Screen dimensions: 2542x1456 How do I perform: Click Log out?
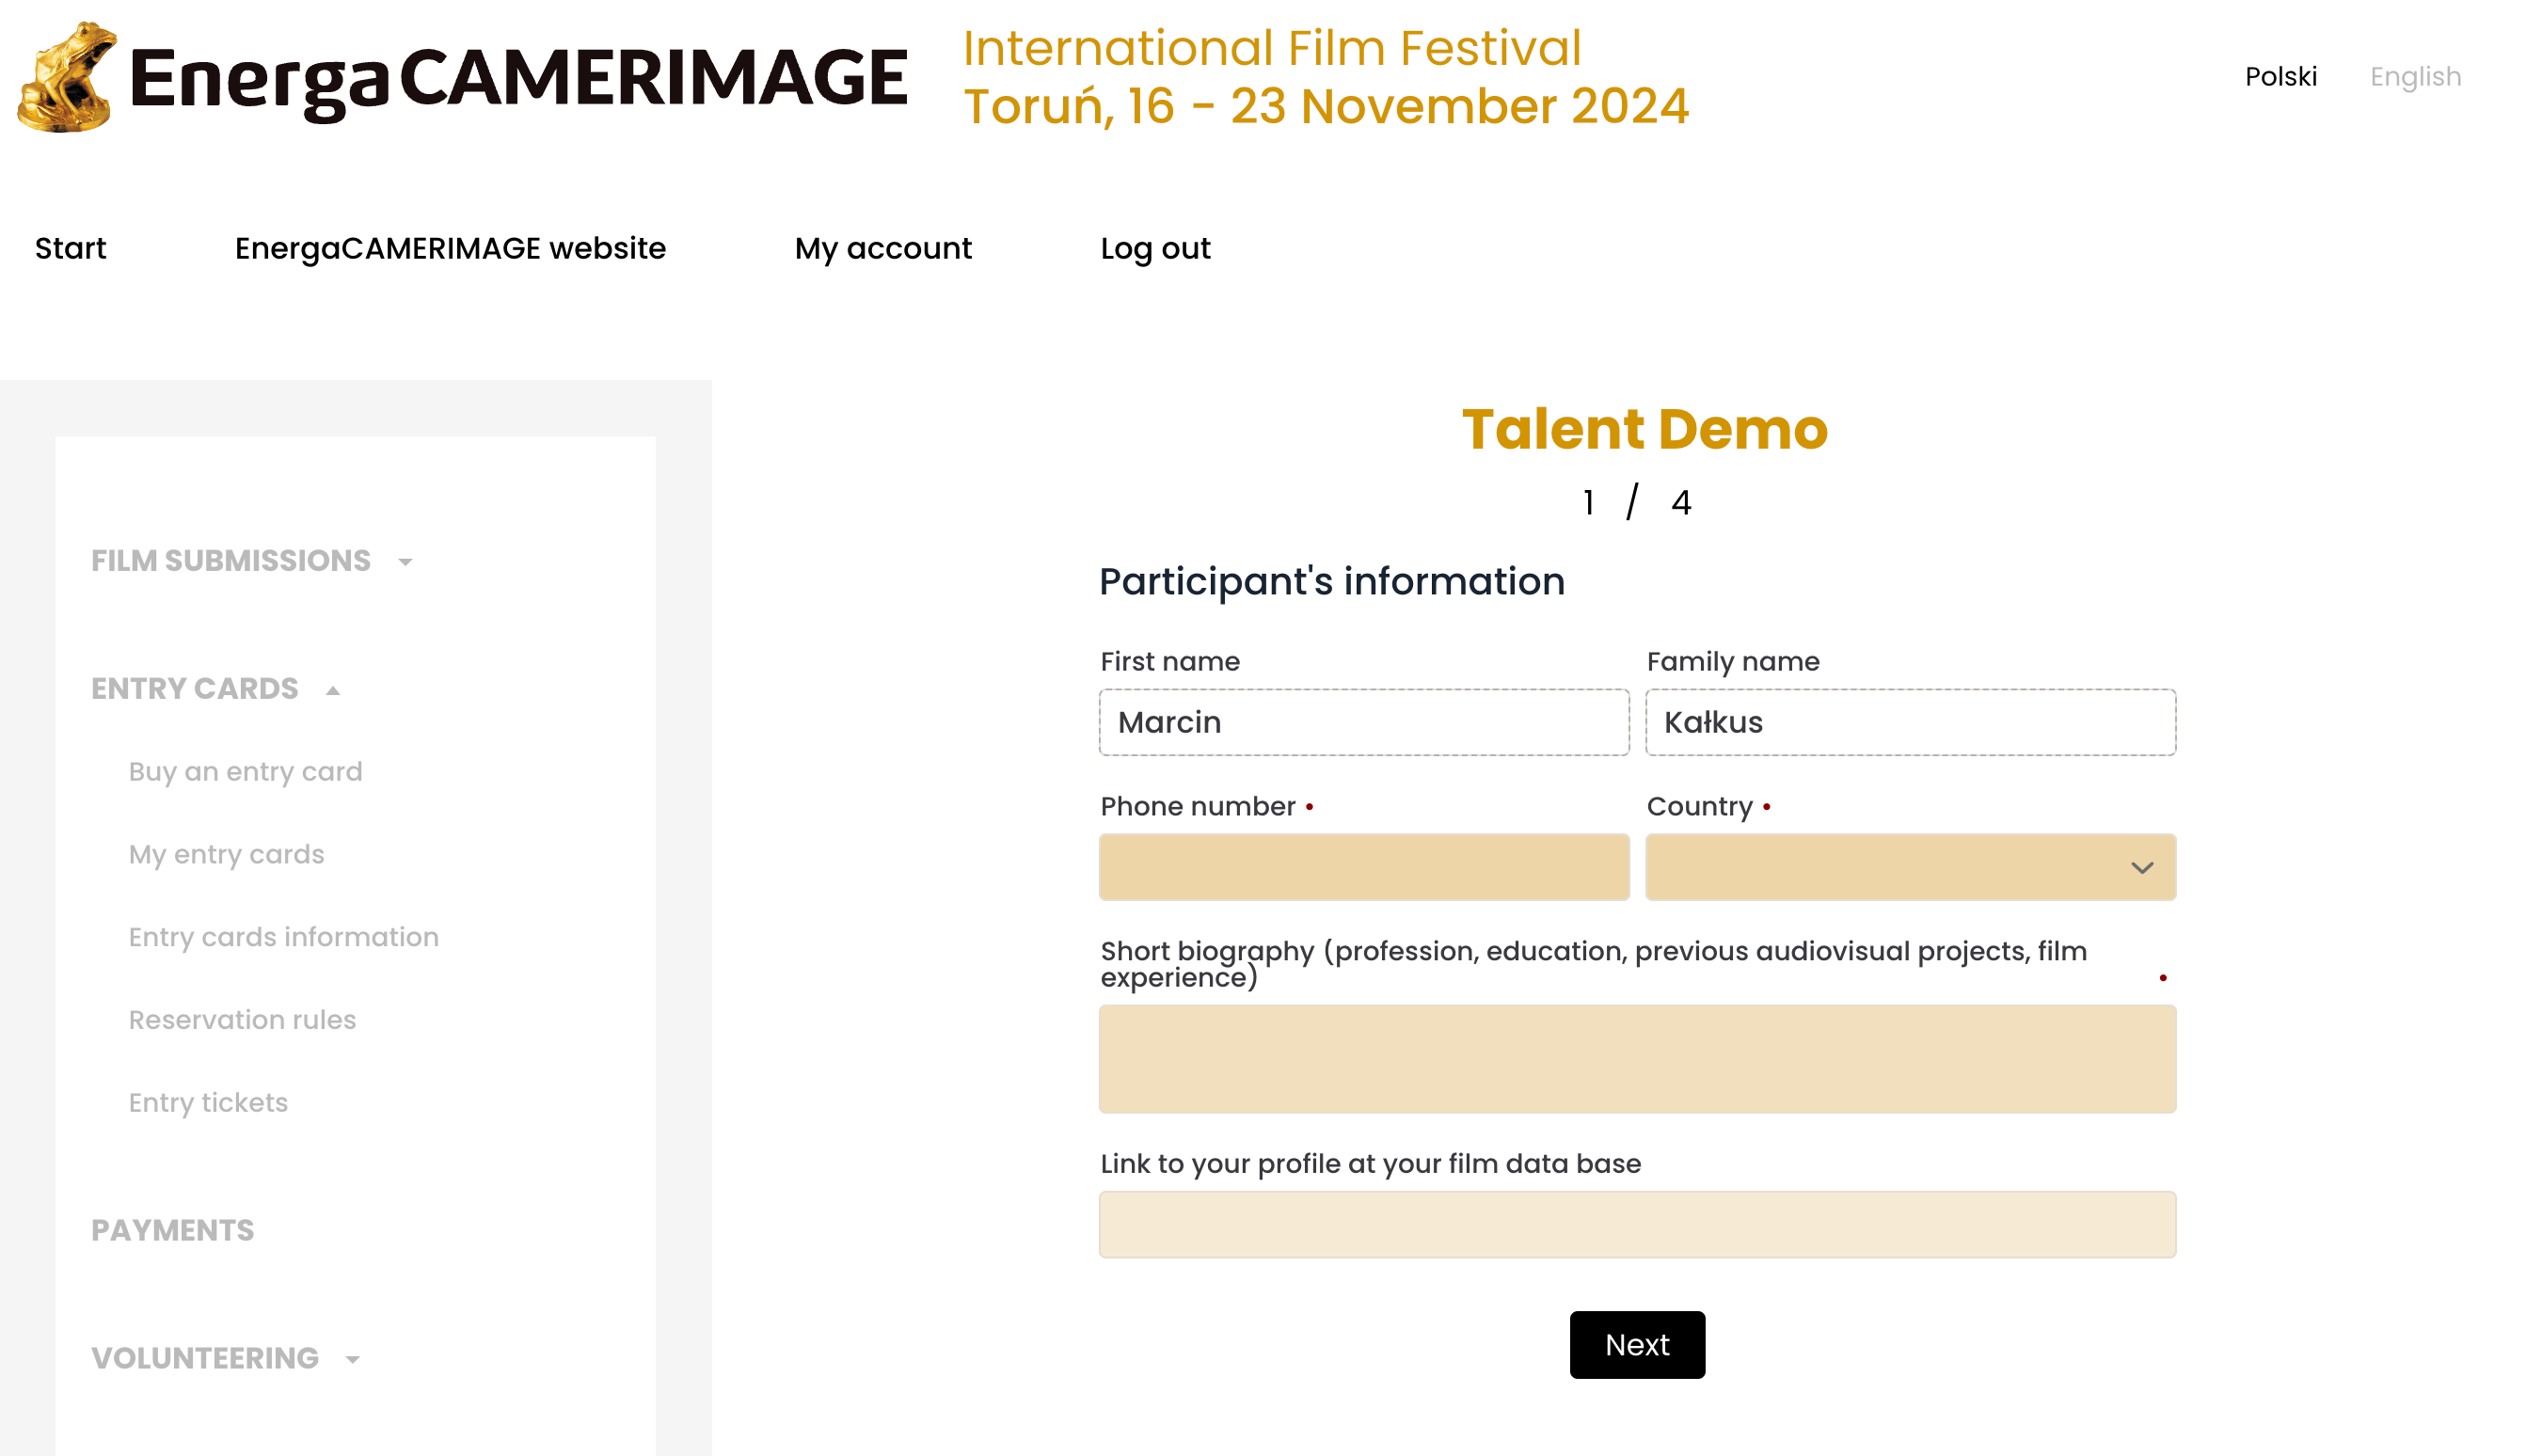pos(1155,249)
